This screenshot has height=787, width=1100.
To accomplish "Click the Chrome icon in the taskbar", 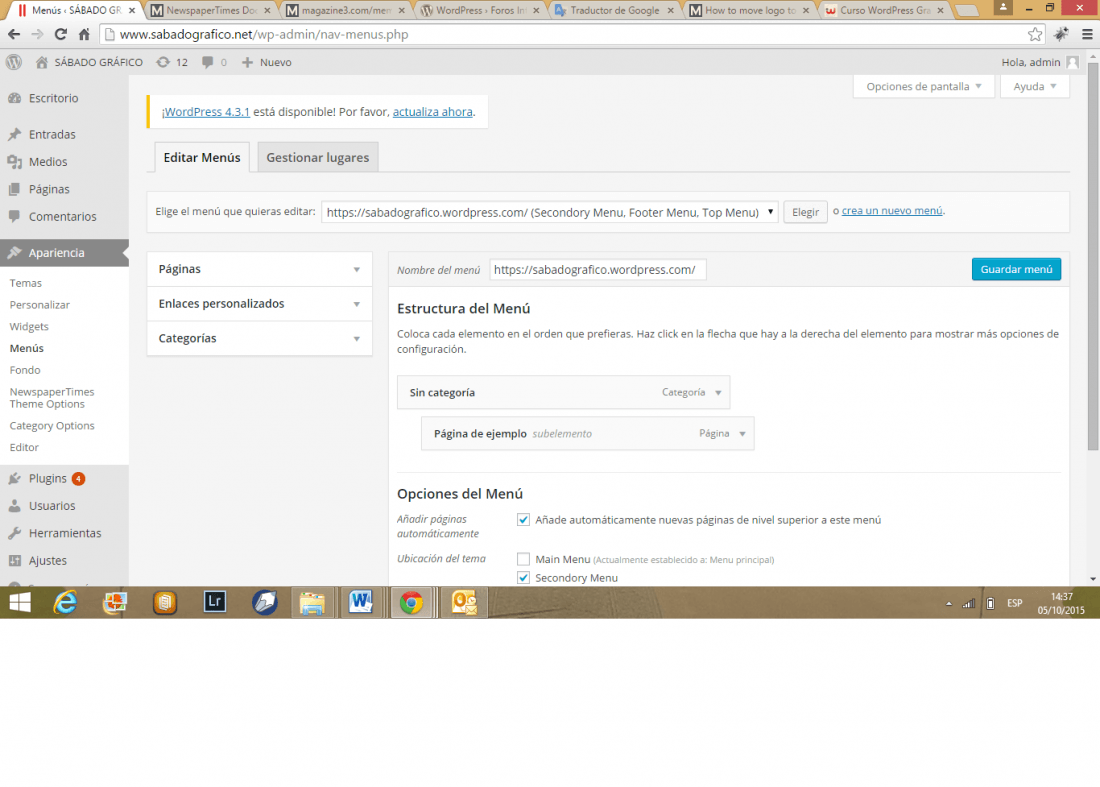I will point(411,603).
